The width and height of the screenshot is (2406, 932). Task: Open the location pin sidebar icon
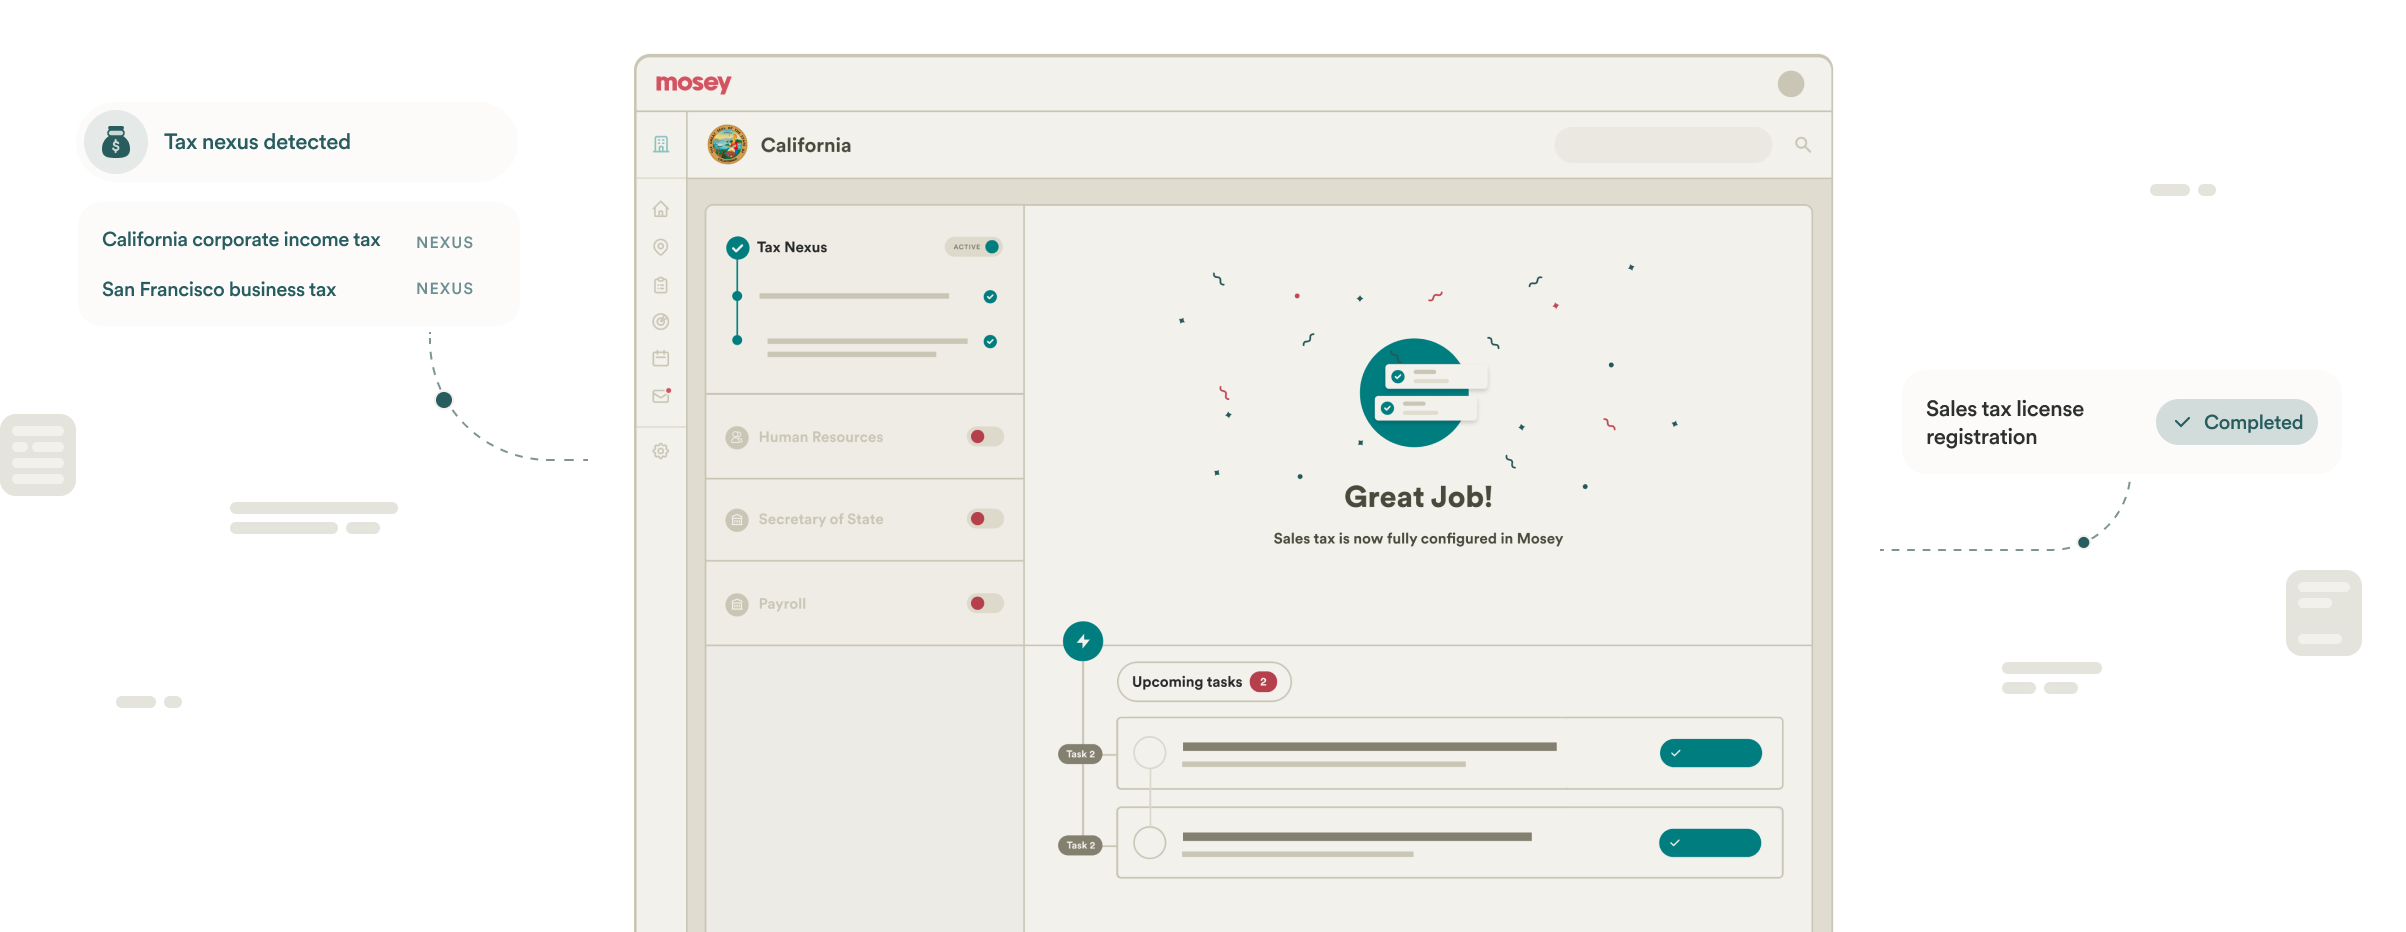click(661, 247)
